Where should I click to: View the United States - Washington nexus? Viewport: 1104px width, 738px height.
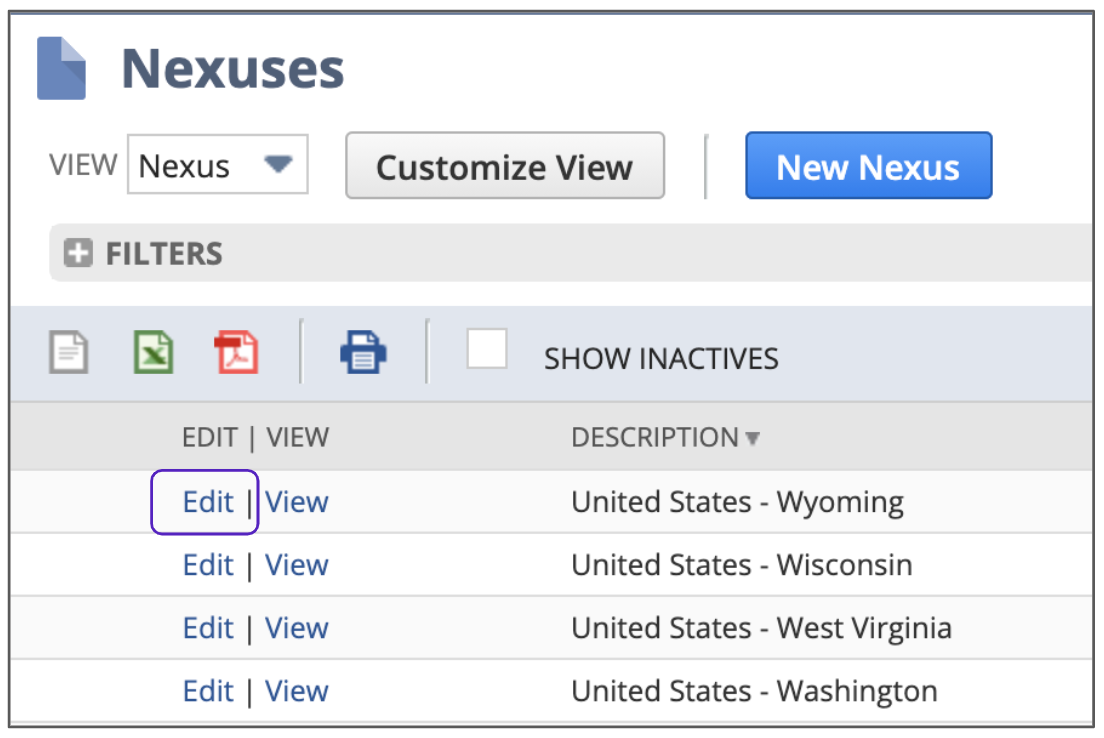tap(297, 691)
